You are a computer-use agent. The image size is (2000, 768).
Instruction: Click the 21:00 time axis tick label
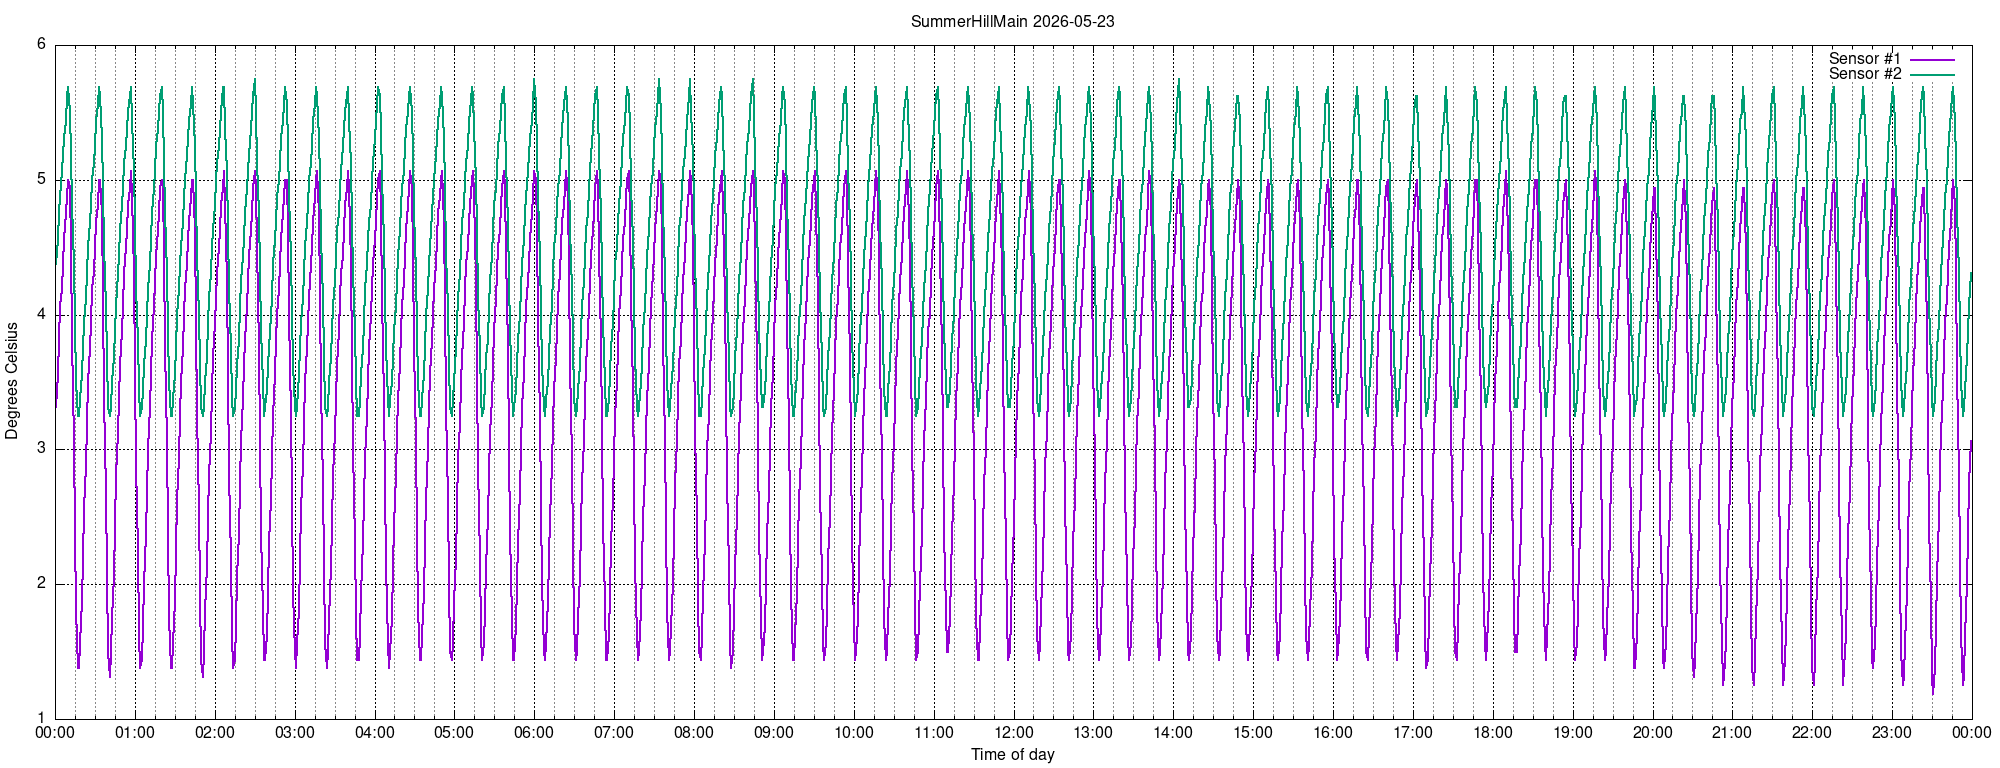click(1732, 733)
